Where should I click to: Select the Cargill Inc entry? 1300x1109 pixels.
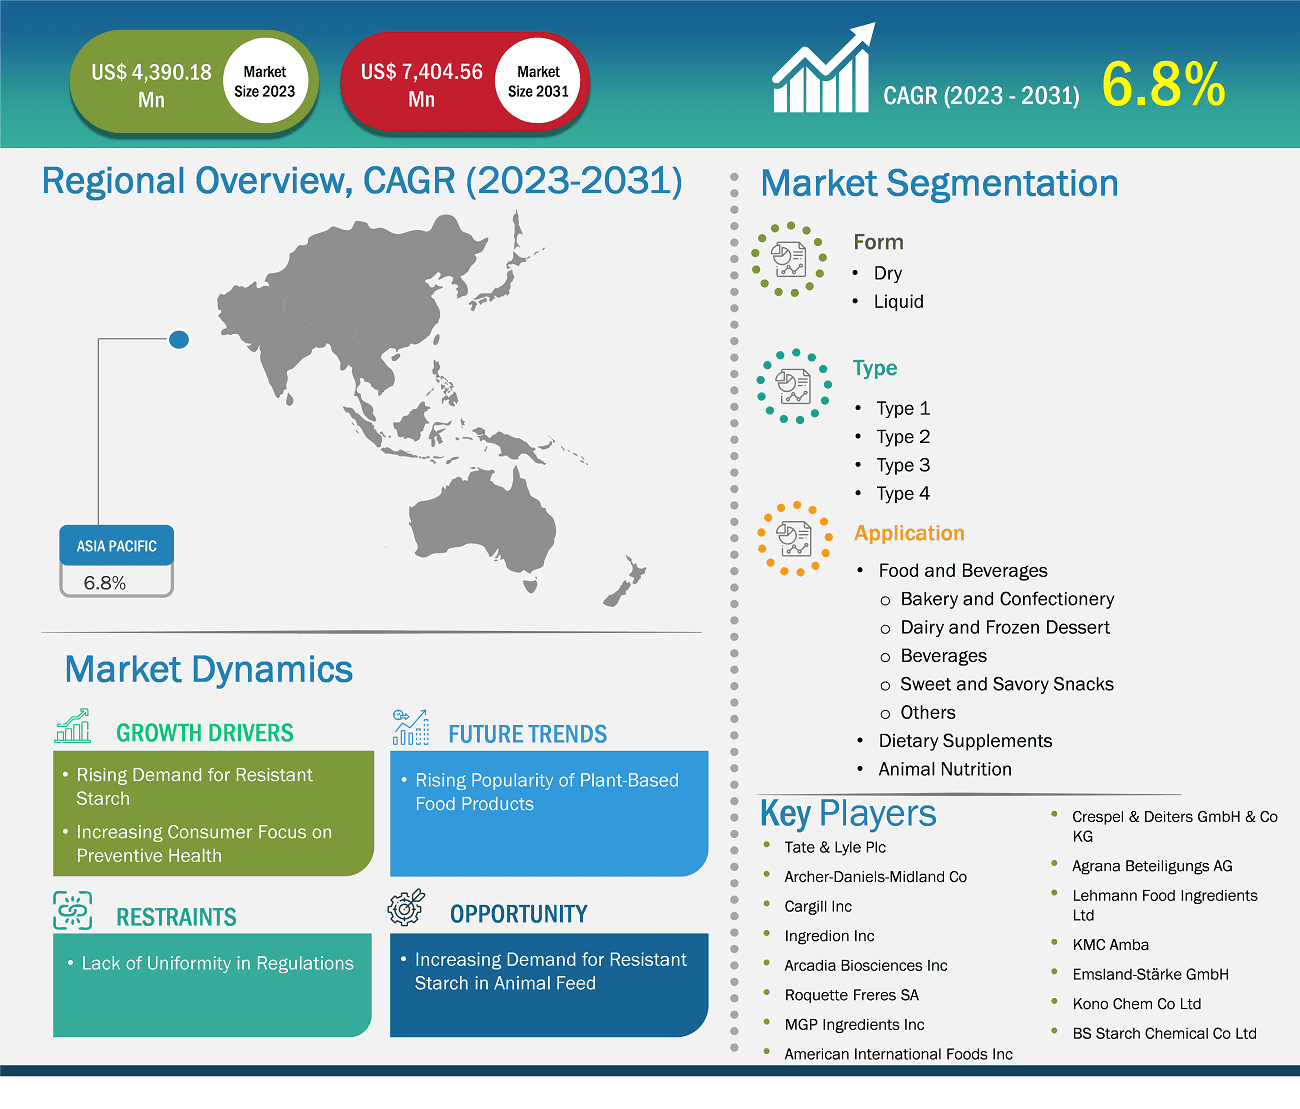[818, 906]
